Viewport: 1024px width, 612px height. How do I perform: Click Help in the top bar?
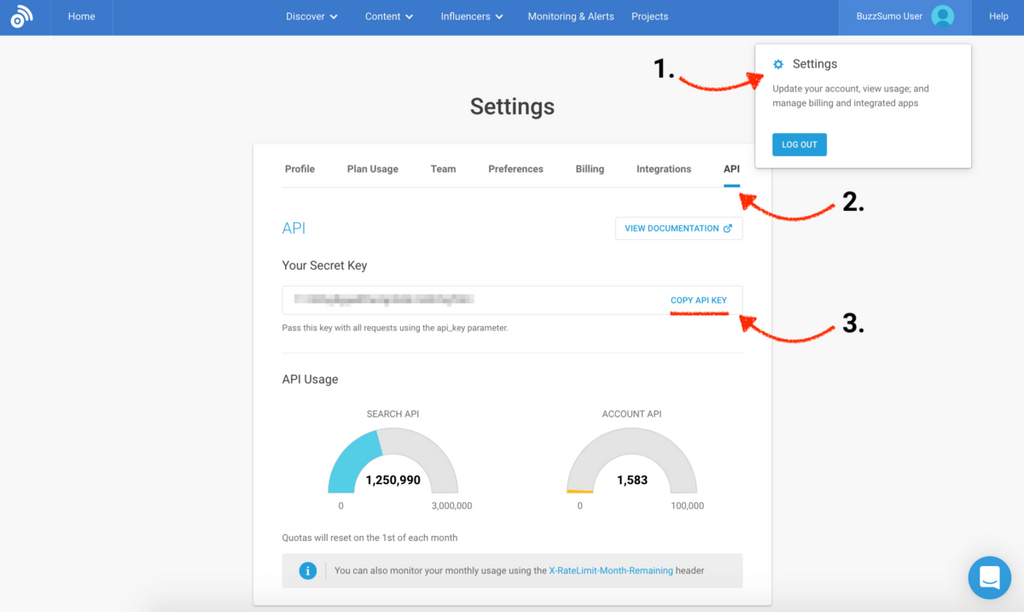[x=998, y=17]
